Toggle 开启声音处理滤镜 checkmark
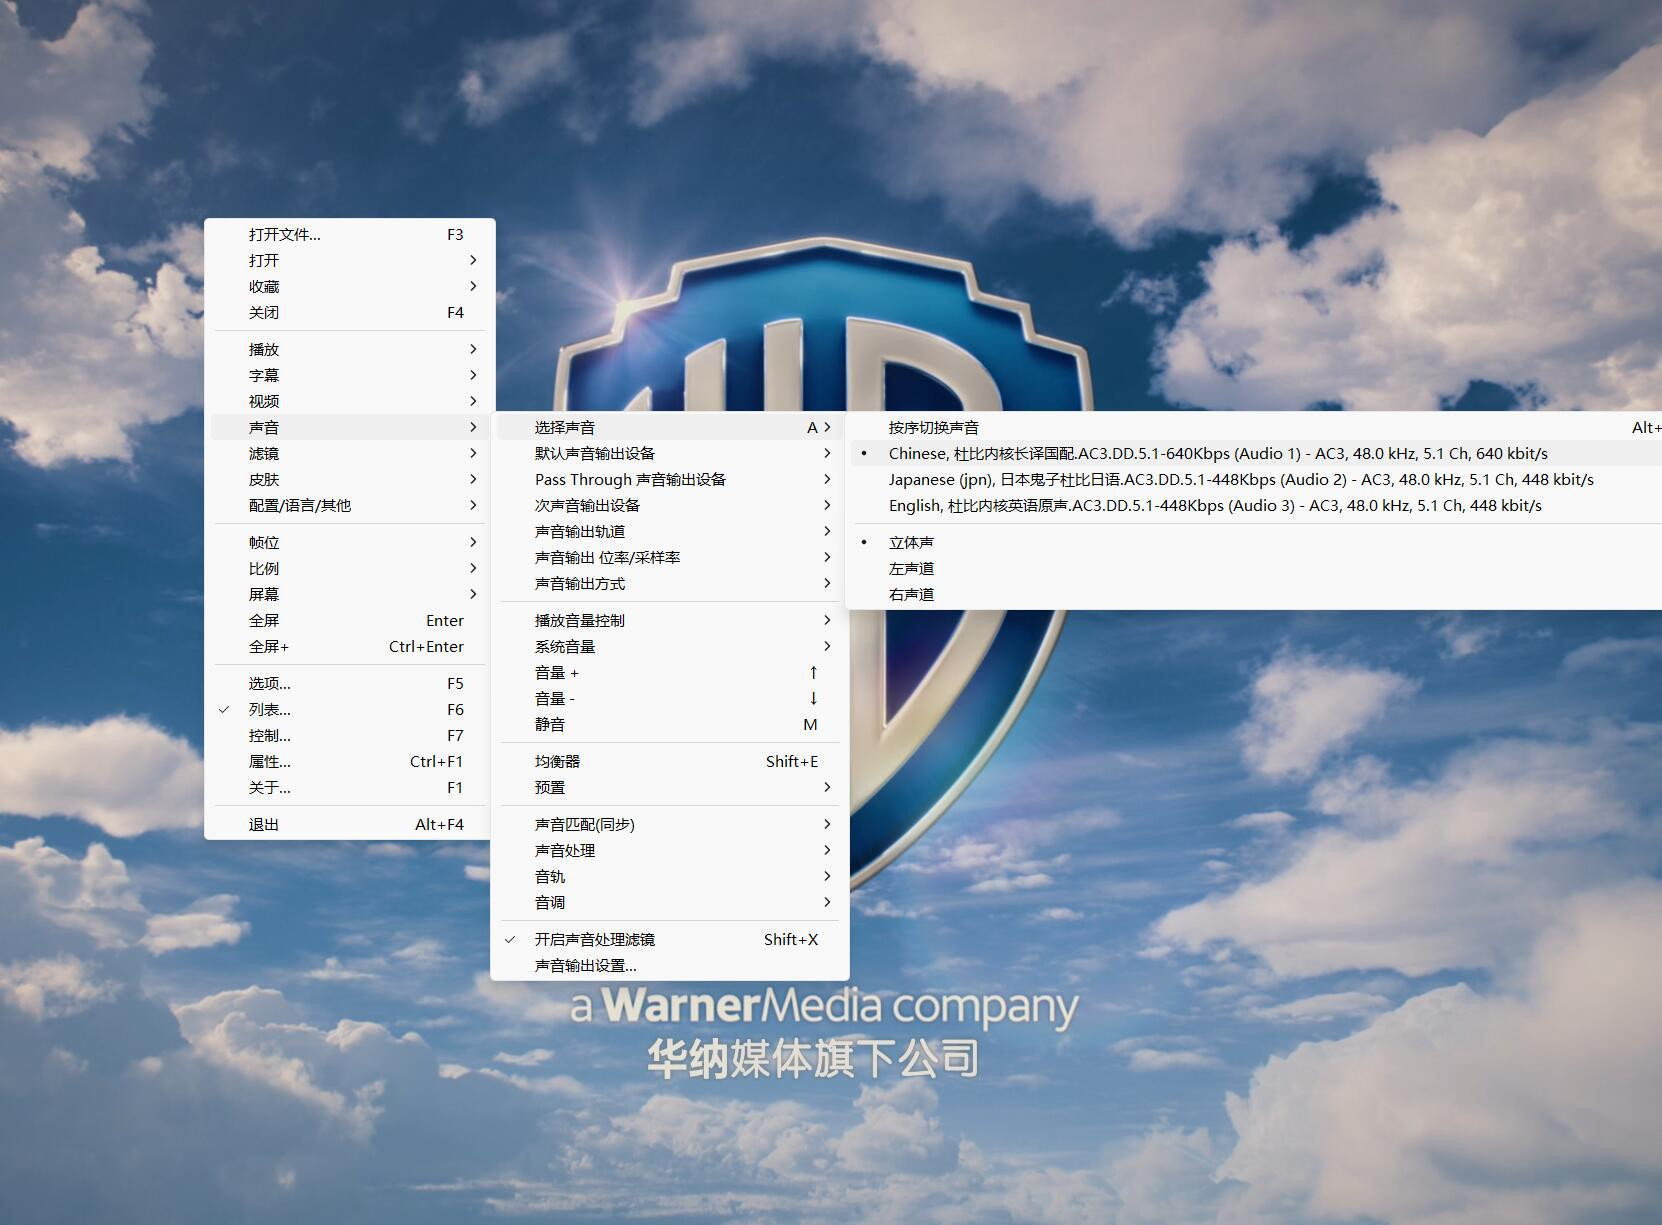 [x=670, y=939]
